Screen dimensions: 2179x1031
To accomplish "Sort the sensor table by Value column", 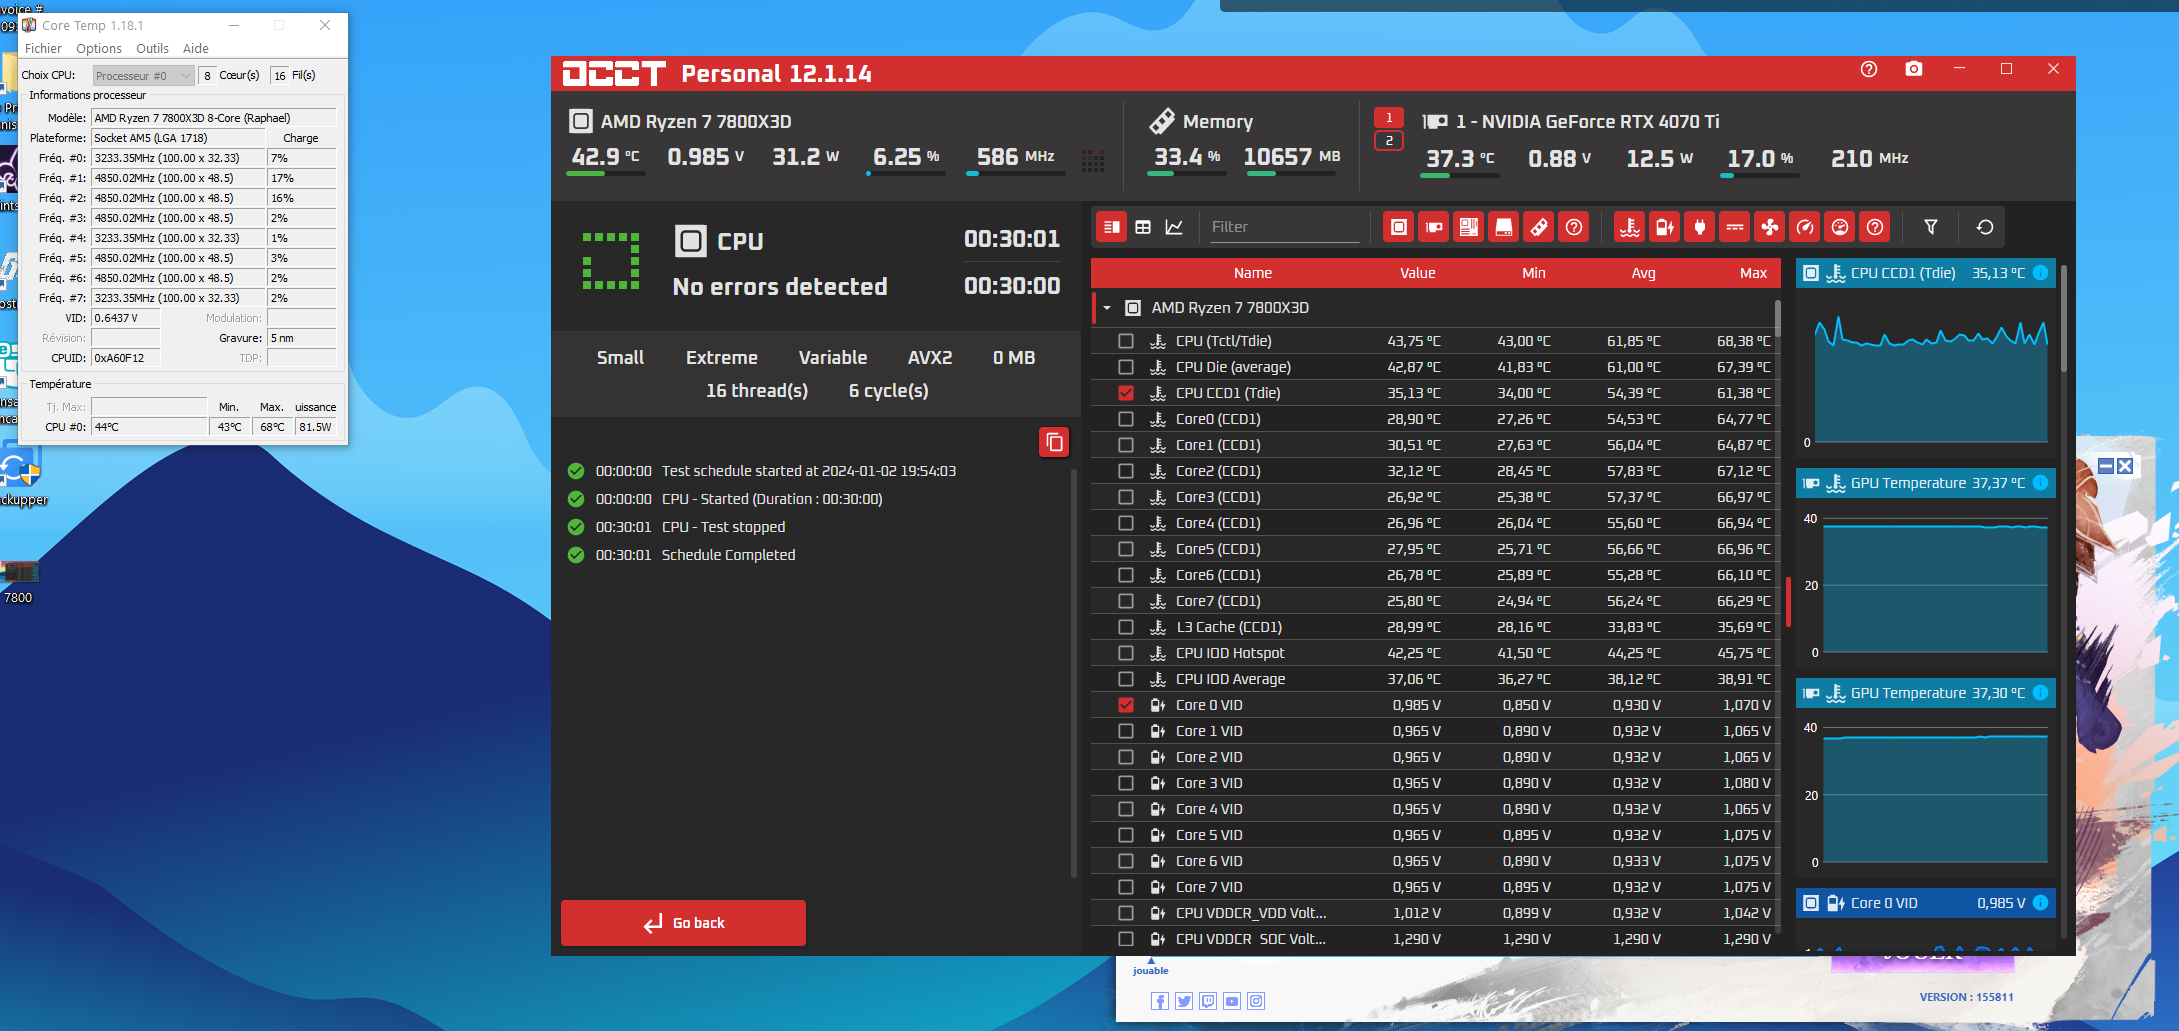I will (x=1417, y=273).
